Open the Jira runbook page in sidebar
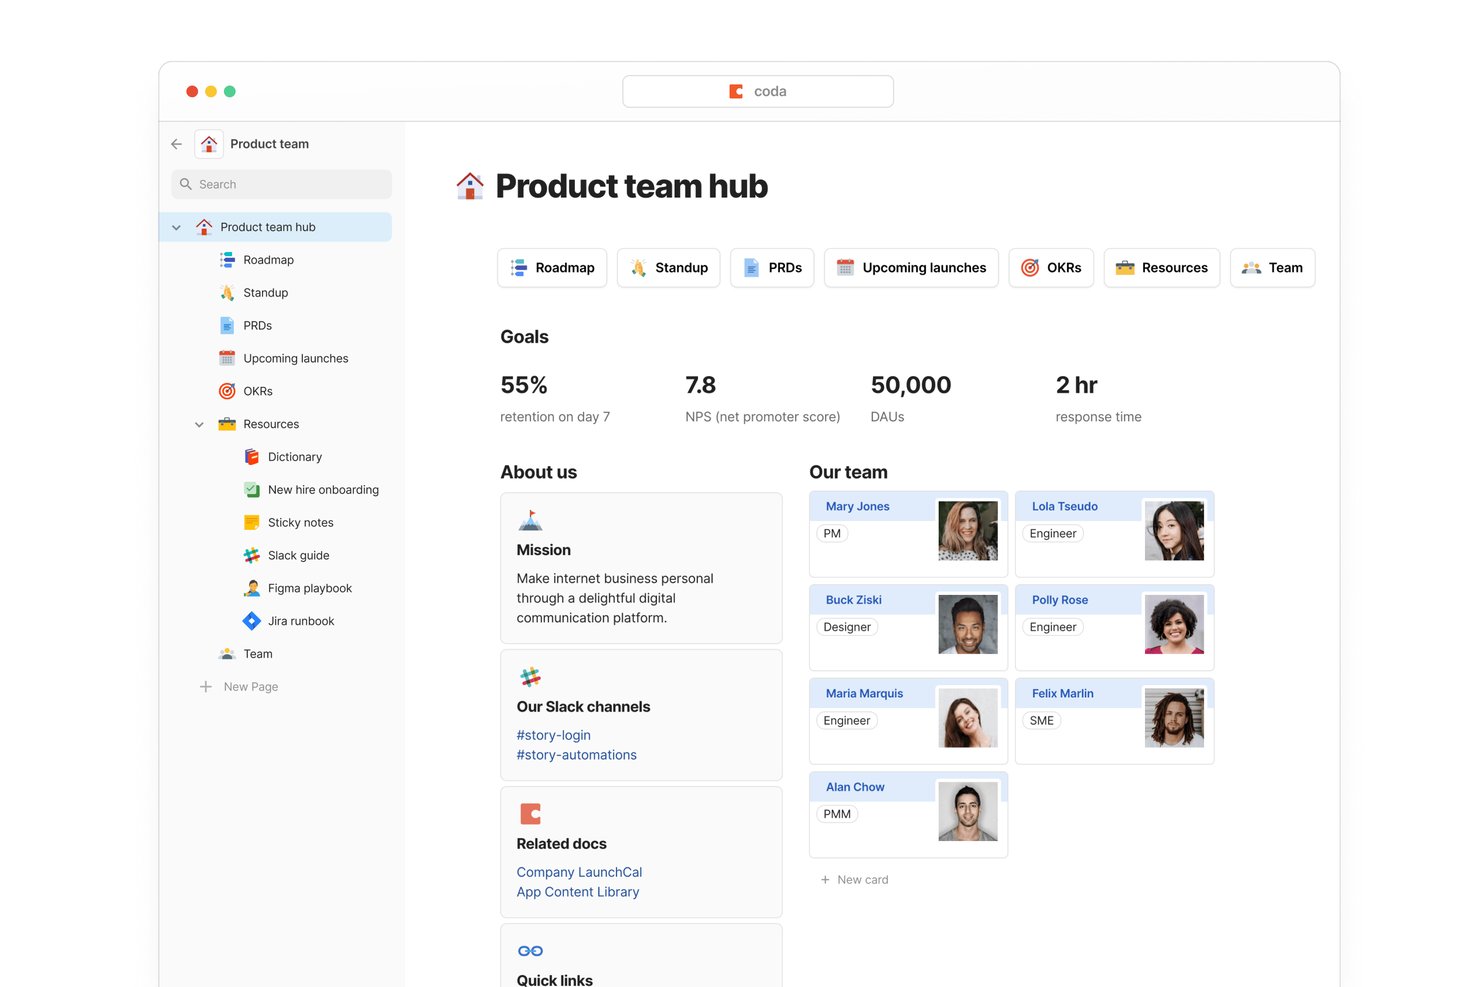The image size is (1480, 987). point(301,621)
